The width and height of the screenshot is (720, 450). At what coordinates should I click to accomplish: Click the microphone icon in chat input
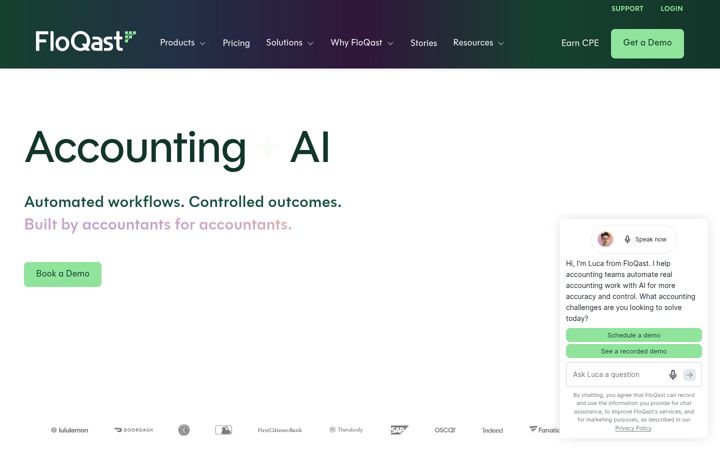click(x=673, y=375)
